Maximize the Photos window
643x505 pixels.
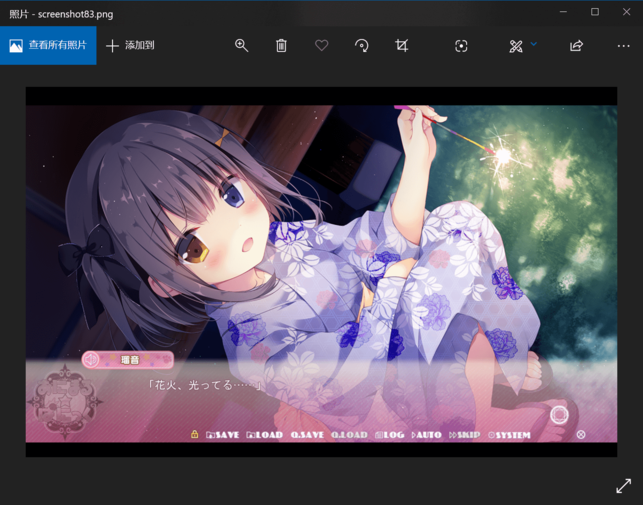tap(595, 12)
